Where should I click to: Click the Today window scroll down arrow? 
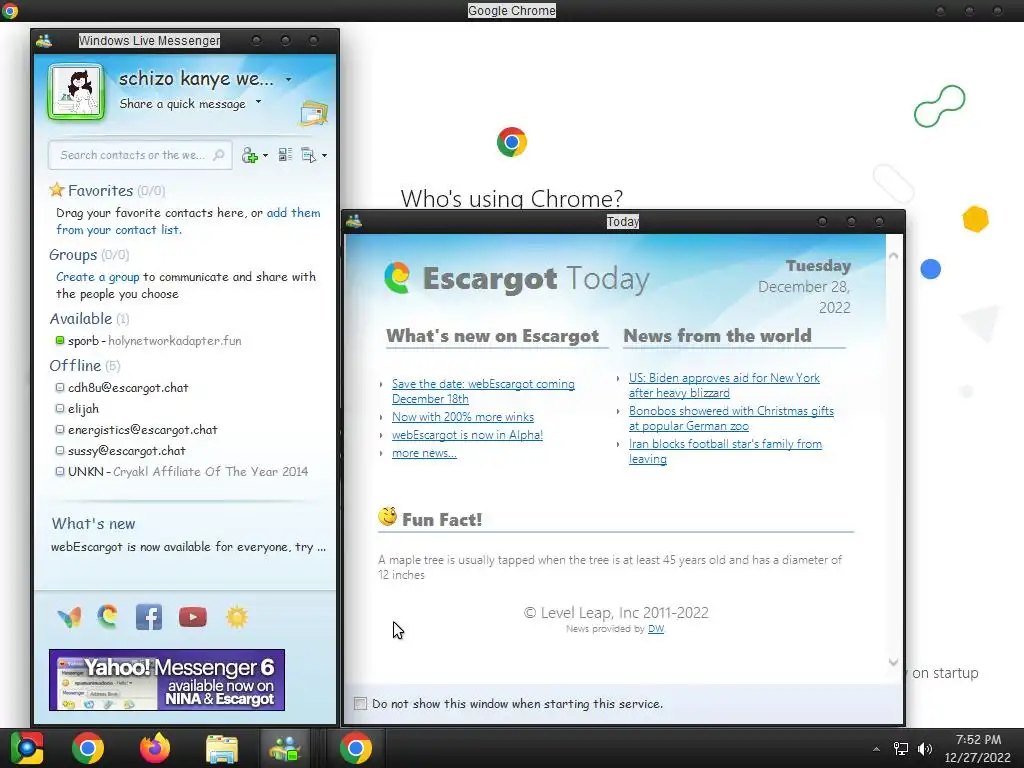point(893,662)
